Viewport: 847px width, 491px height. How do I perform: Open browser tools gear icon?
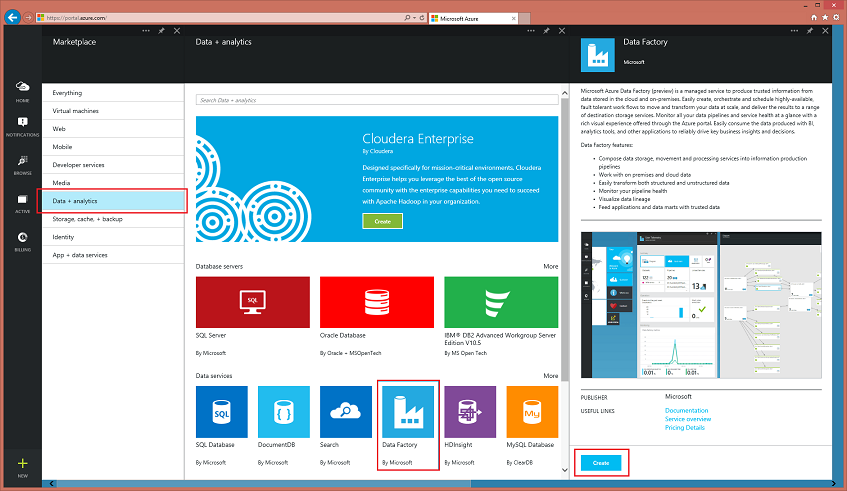click(836, 17)
